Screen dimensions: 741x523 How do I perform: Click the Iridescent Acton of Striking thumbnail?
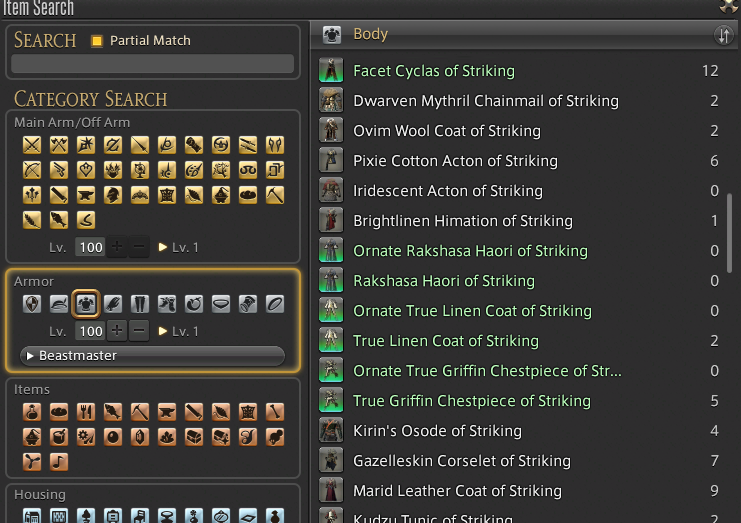pos(331,190)
